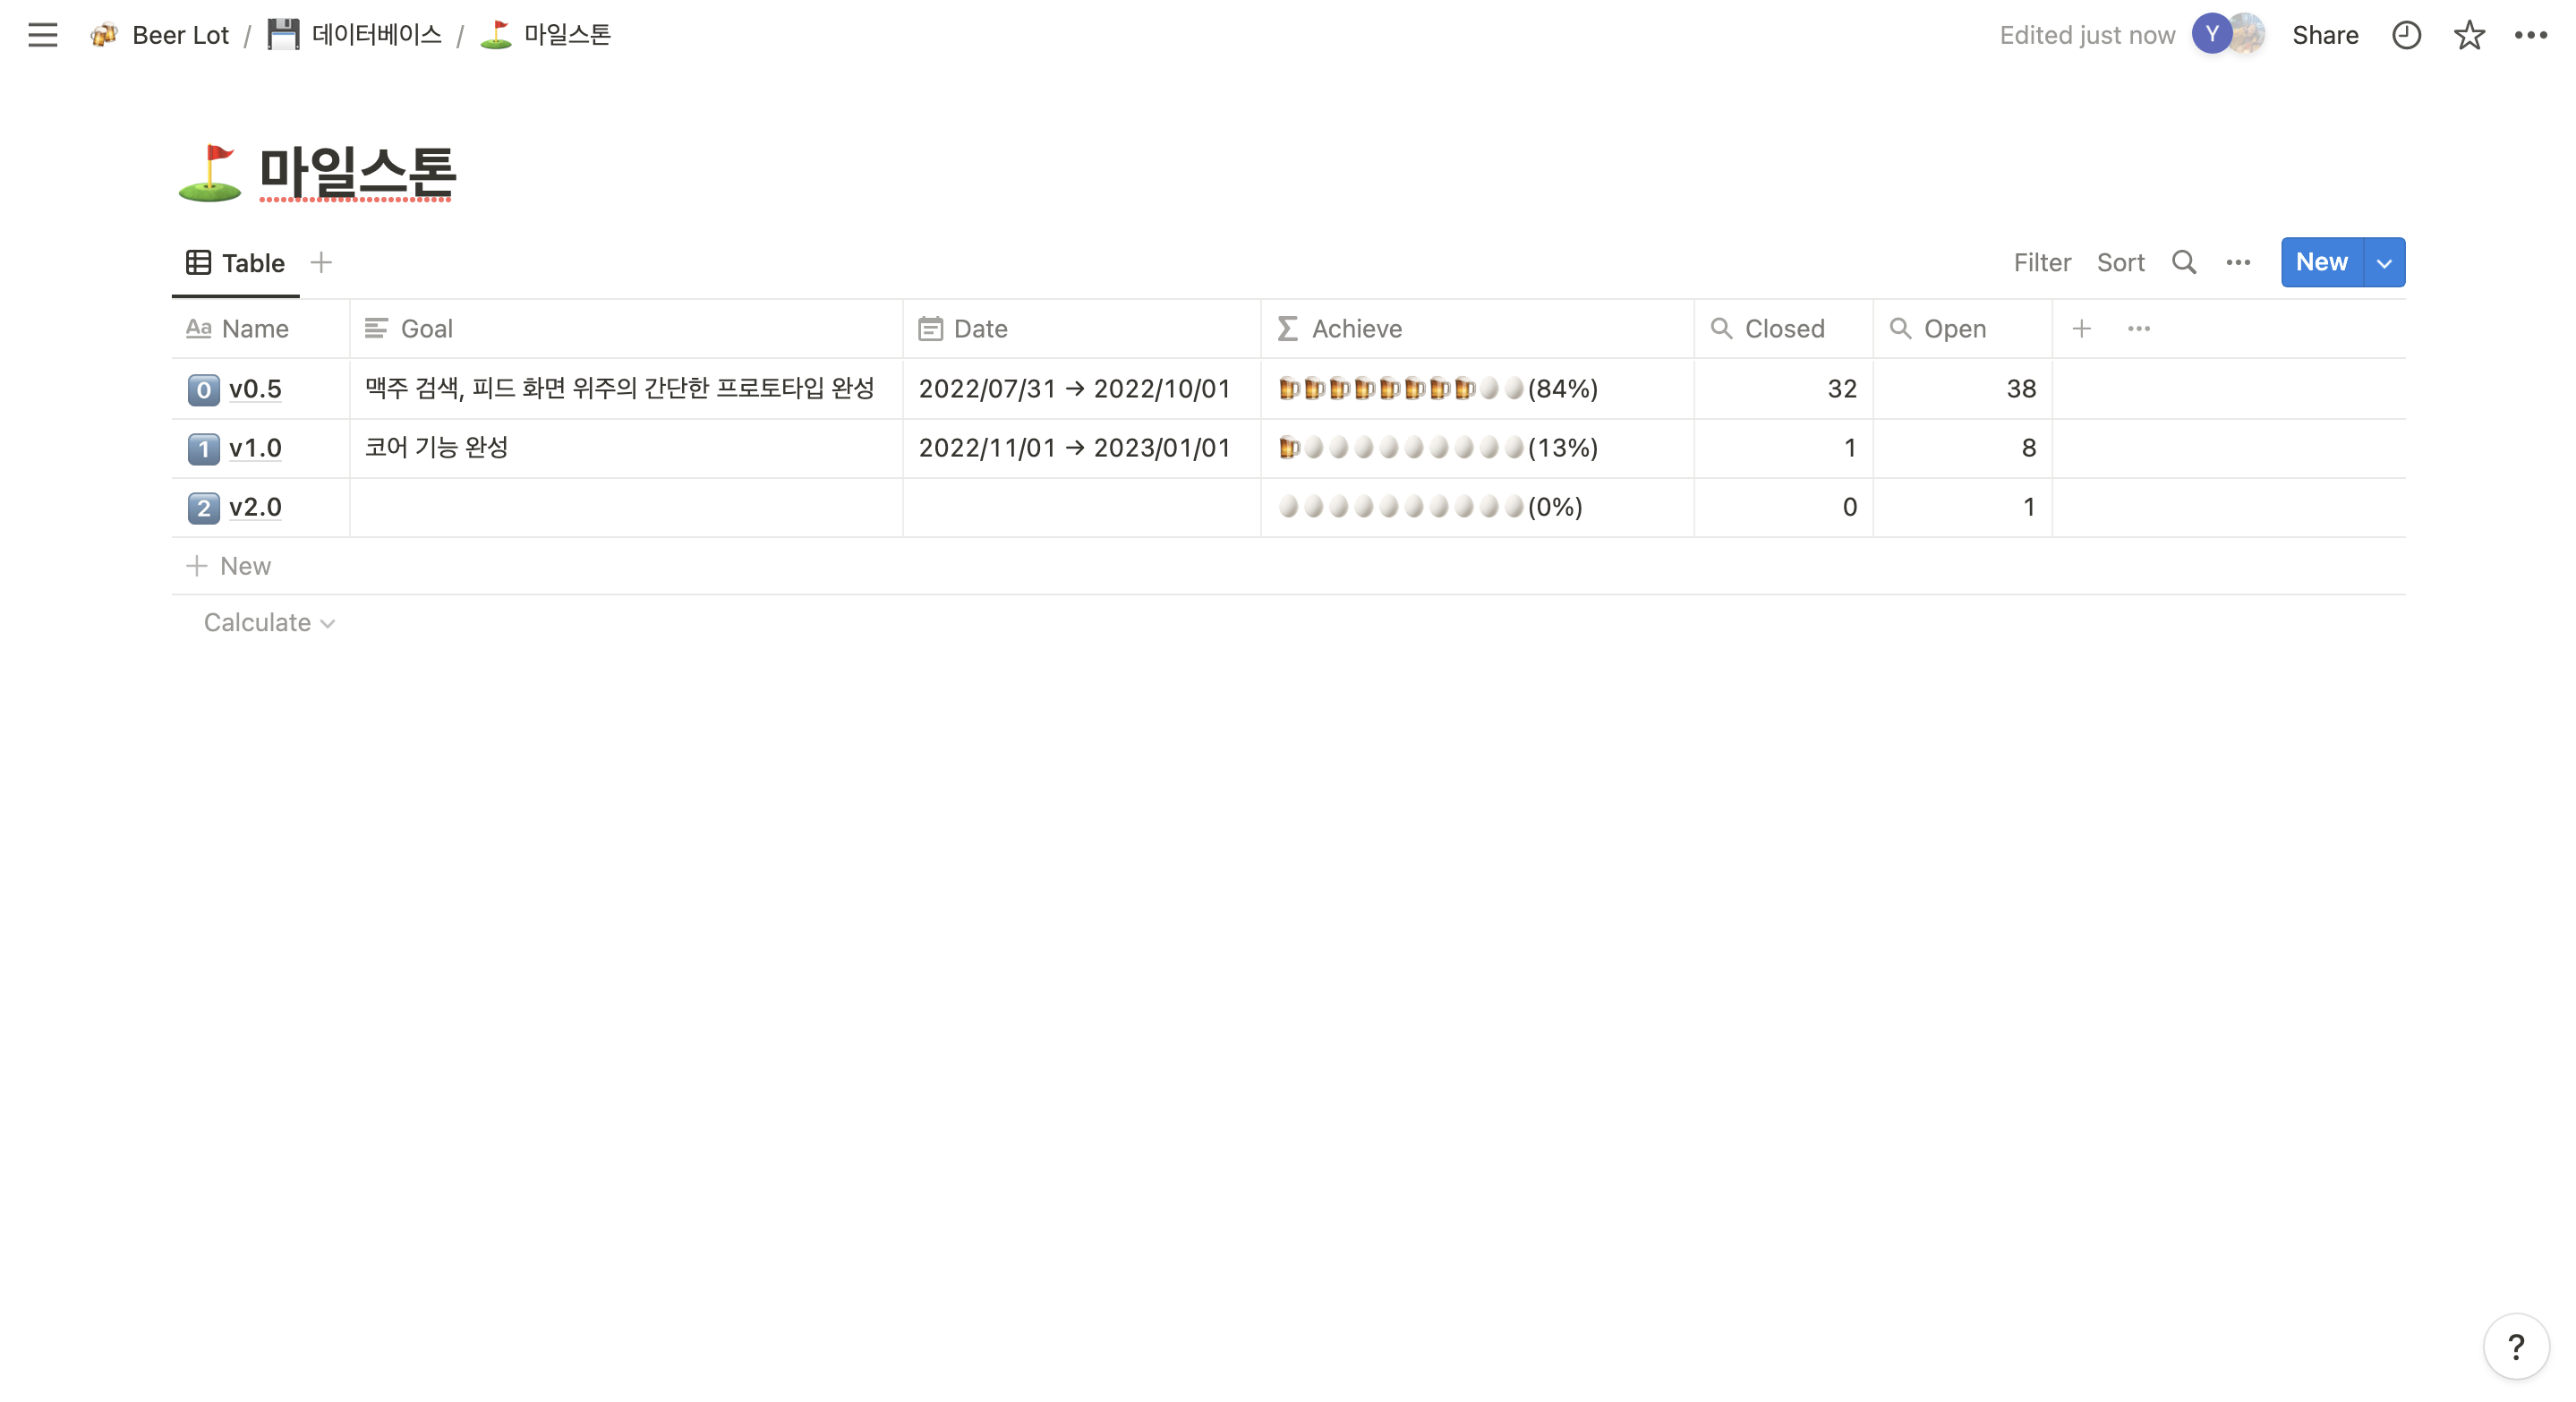This screenshot has width=2576, height=1402.
Task: Open database view options ellipsis
Action: 2237,262
